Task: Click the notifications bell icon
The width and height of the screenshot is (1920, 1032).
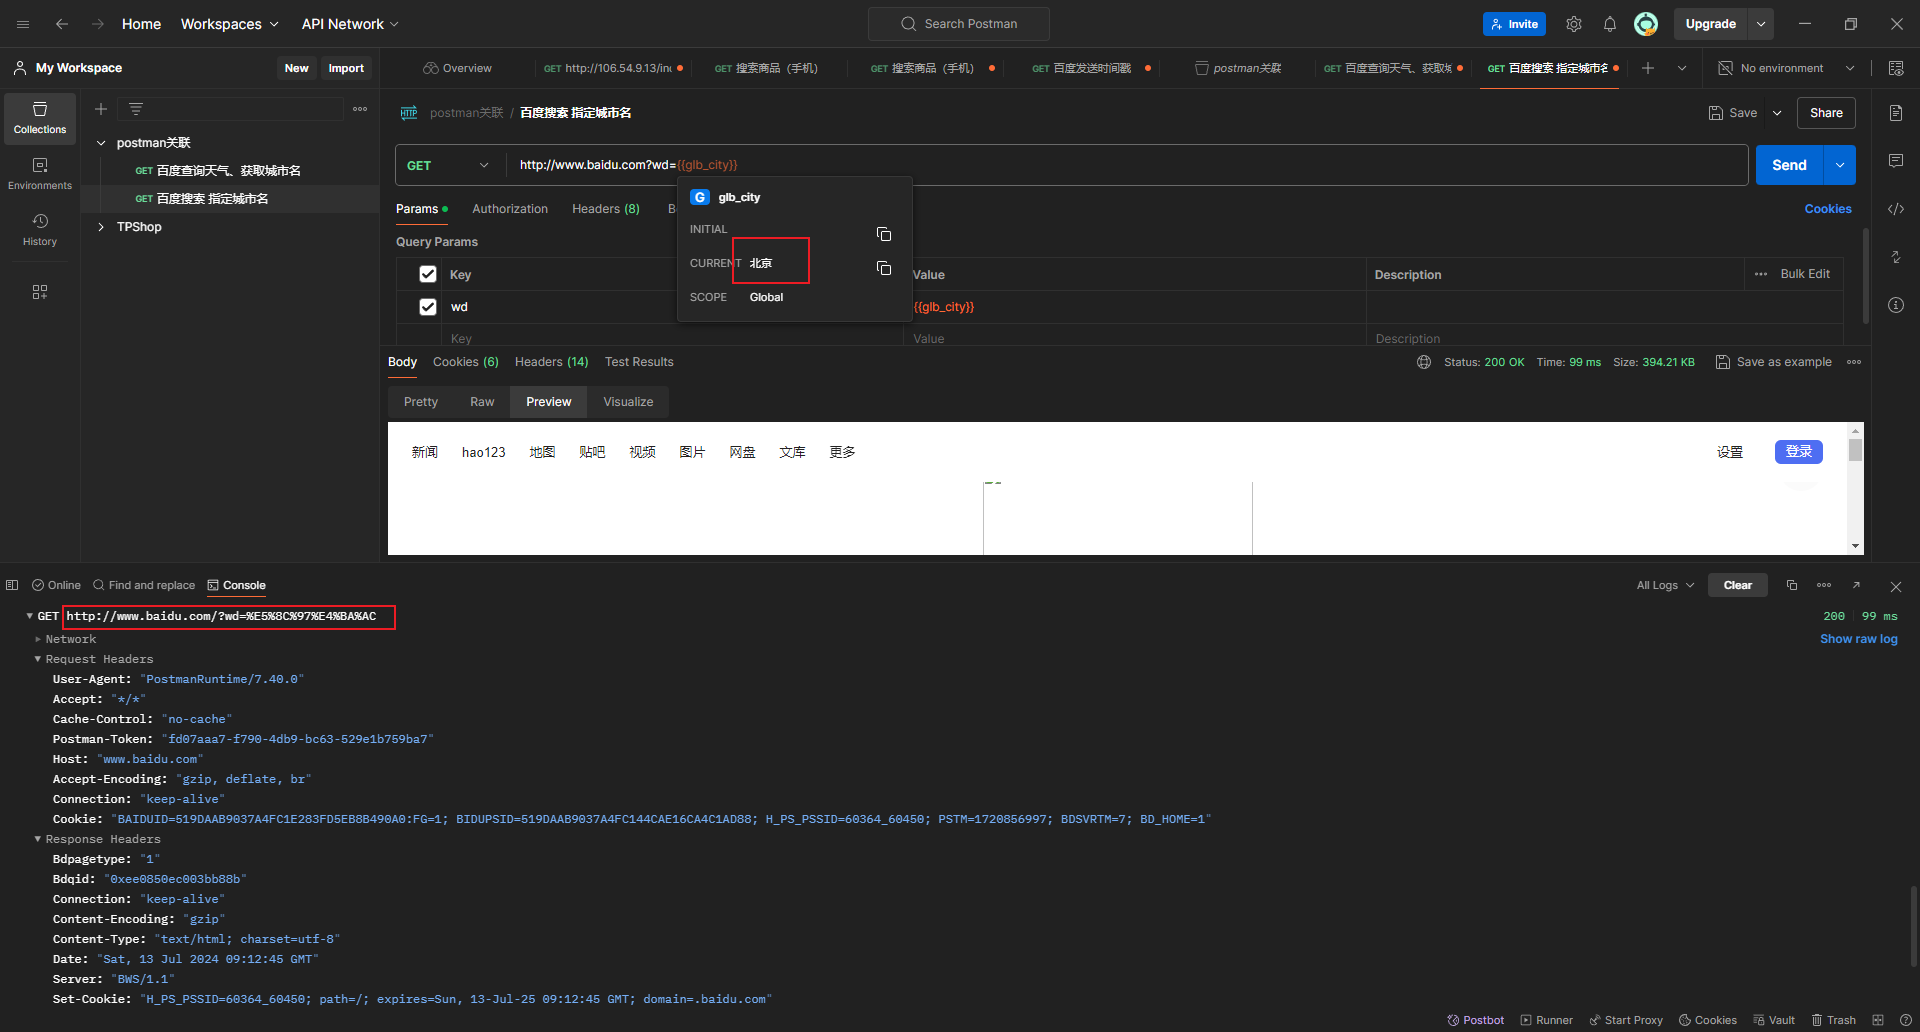Action: 1609,24
